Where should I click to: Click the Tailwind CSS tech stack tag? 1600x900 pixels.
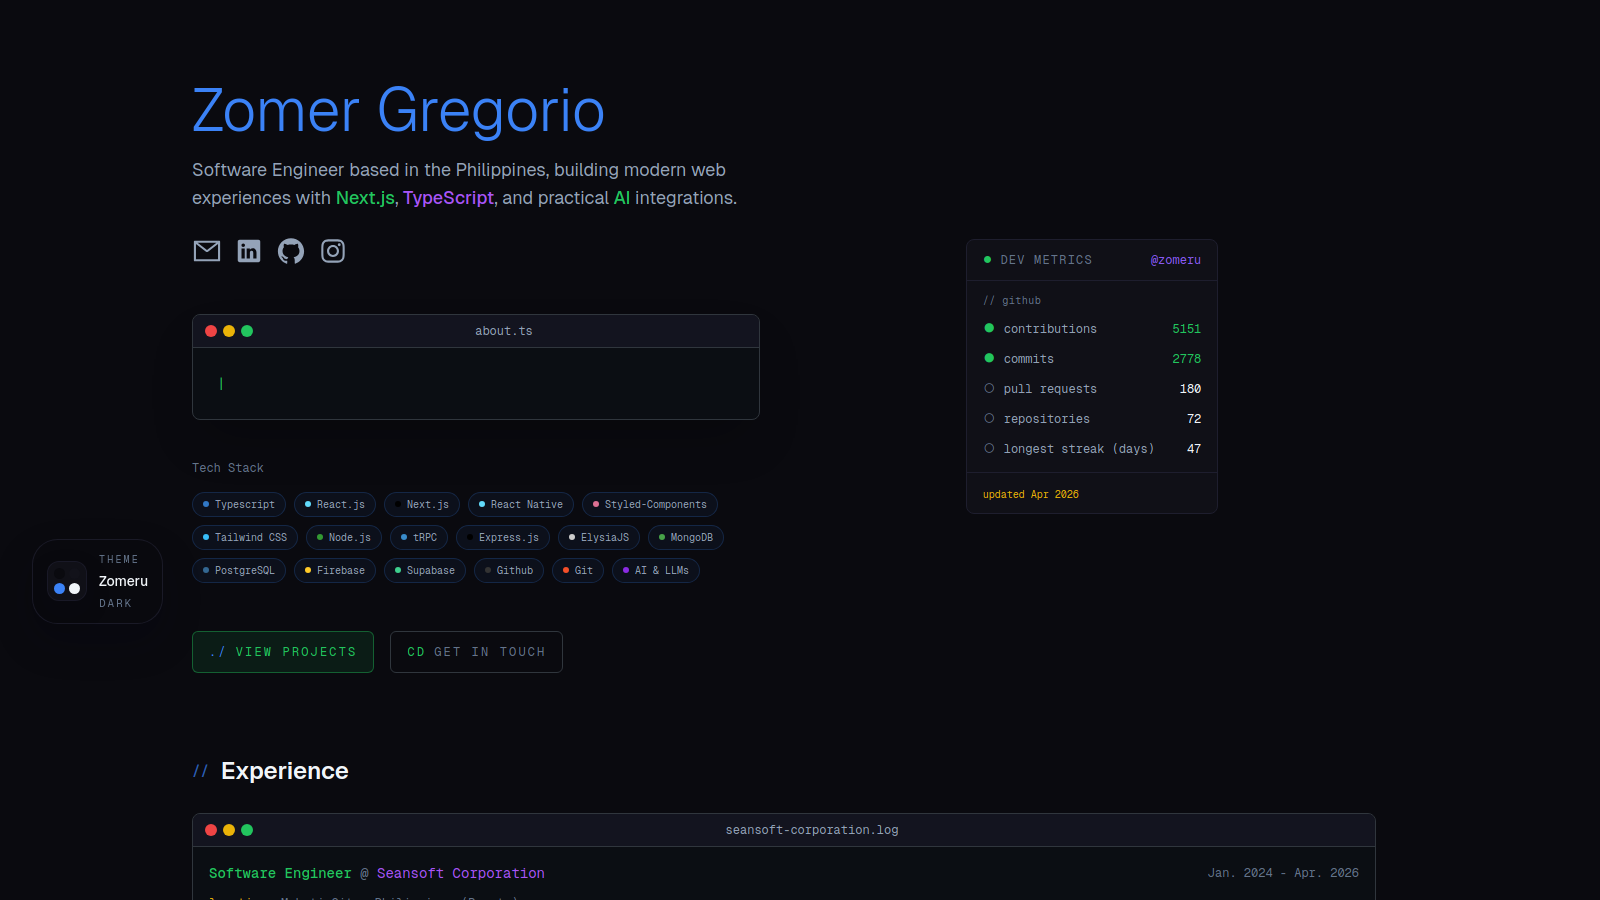(x=245, y=538)
